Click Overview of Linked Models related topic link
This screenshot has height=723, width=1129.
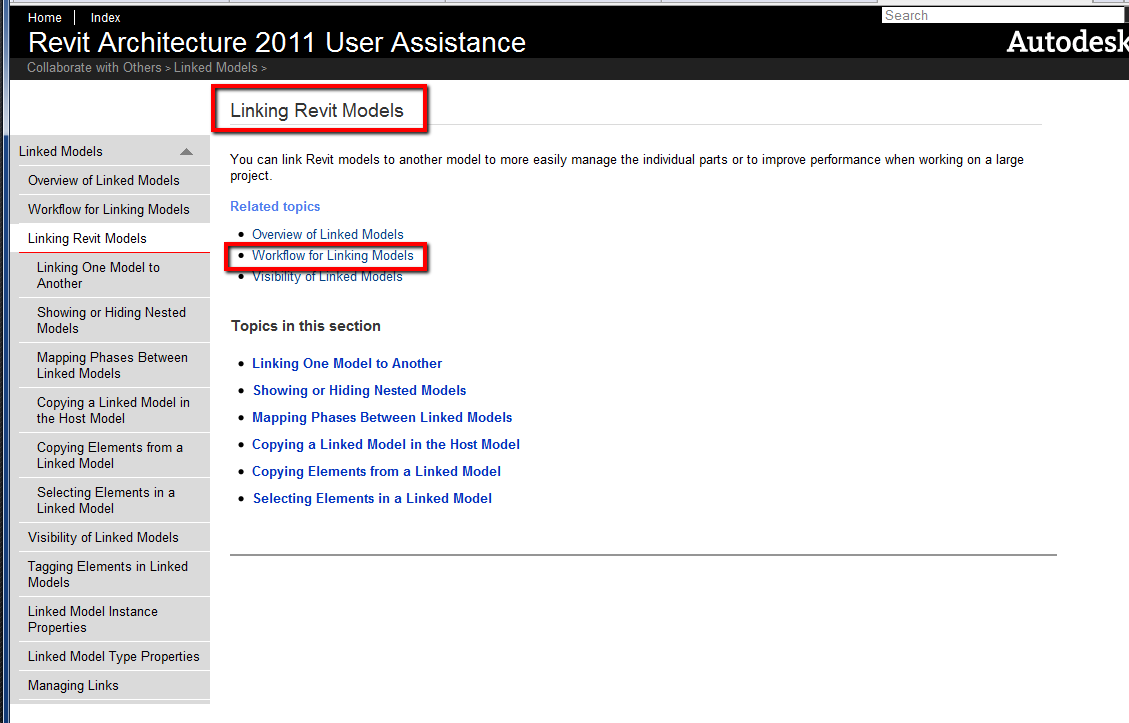(x=328, y=234)
